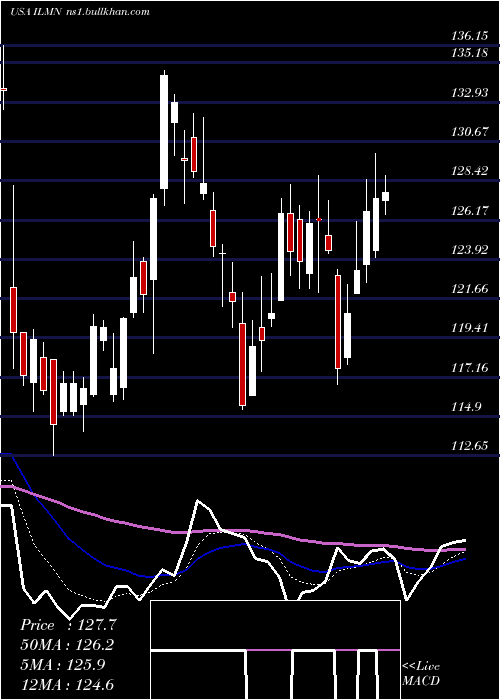This screenshot has width=500, height=700.
Task: Click the 130.67 price level label
Action: [x=470, y=132]
